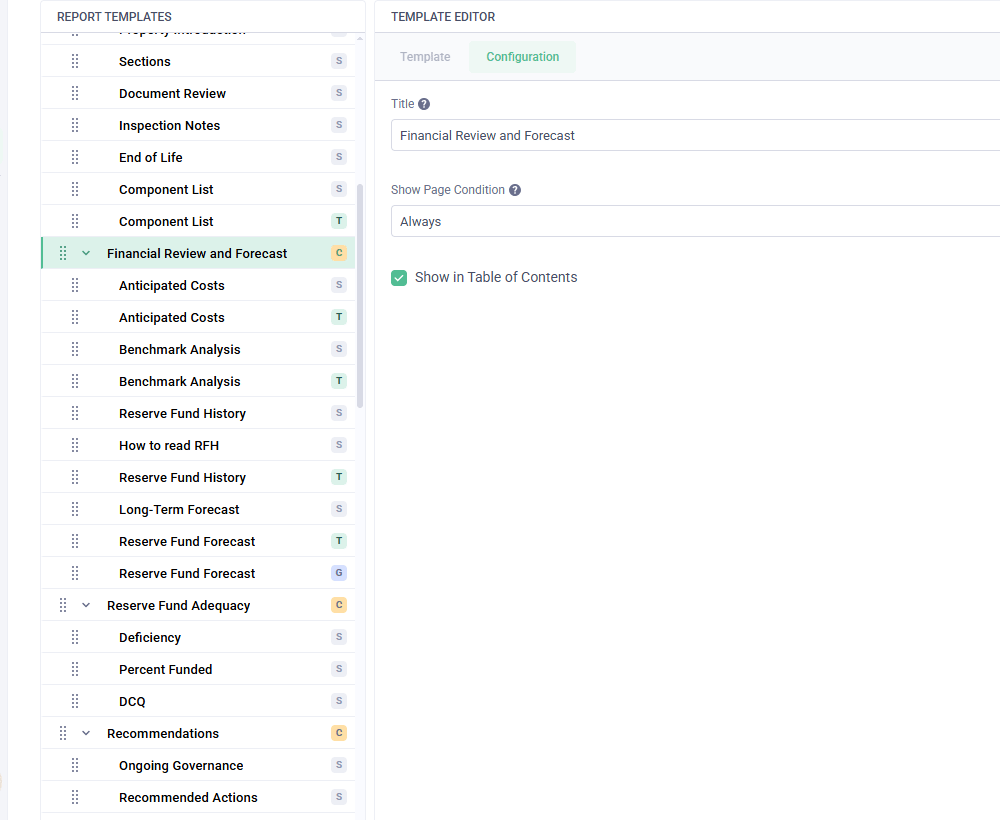Viewport: 1000px width, 820px height.
Task: Click drag handle for Financial Review and Forecast
Action: click(63, 253)
